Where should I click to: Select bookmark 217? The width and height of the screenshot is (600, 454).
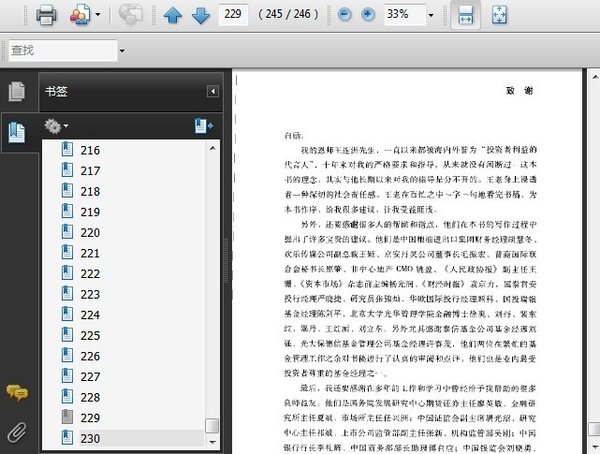click(x=90, y=171)
